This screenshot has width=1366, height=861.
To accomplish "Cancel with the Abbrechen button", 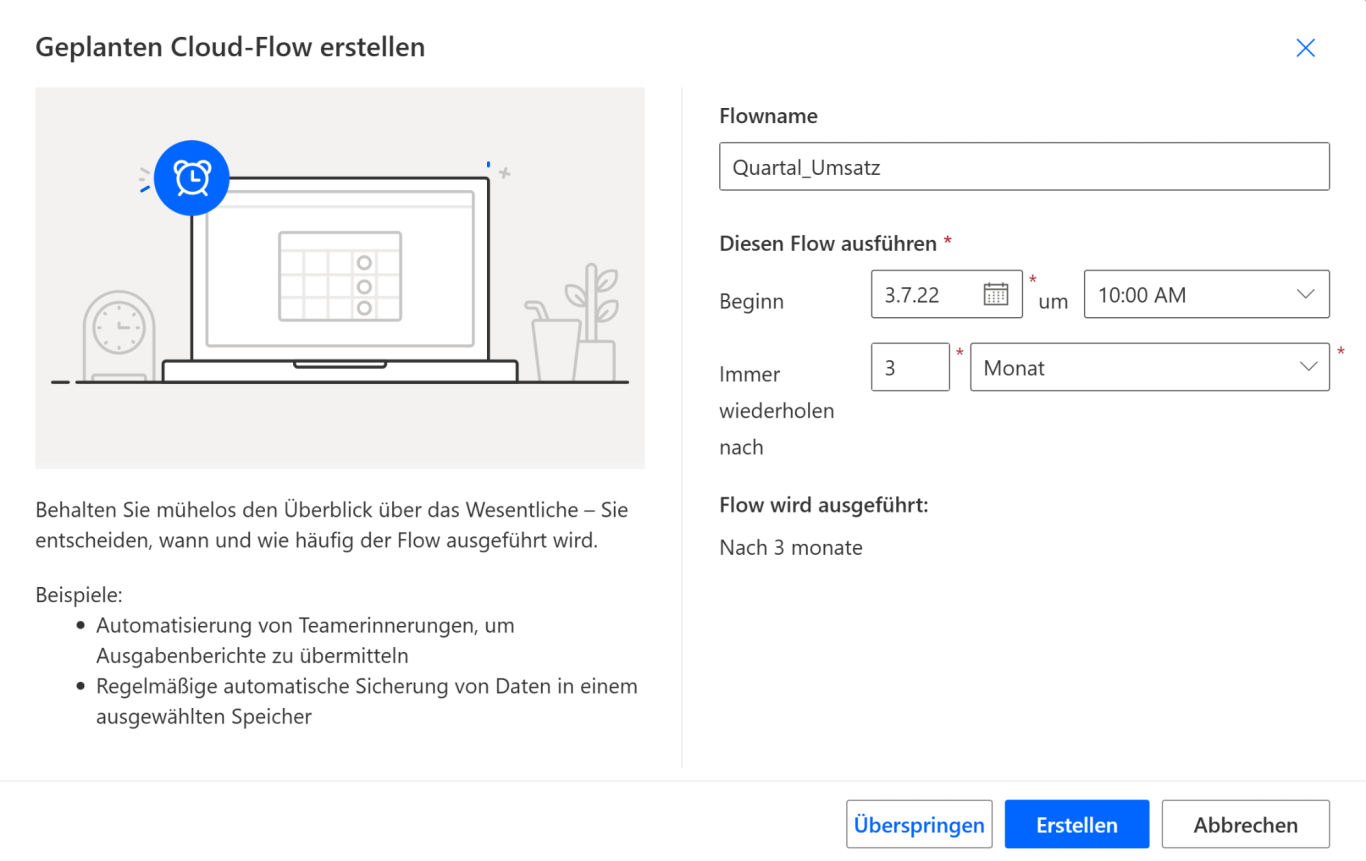I will click(1245, 825).
